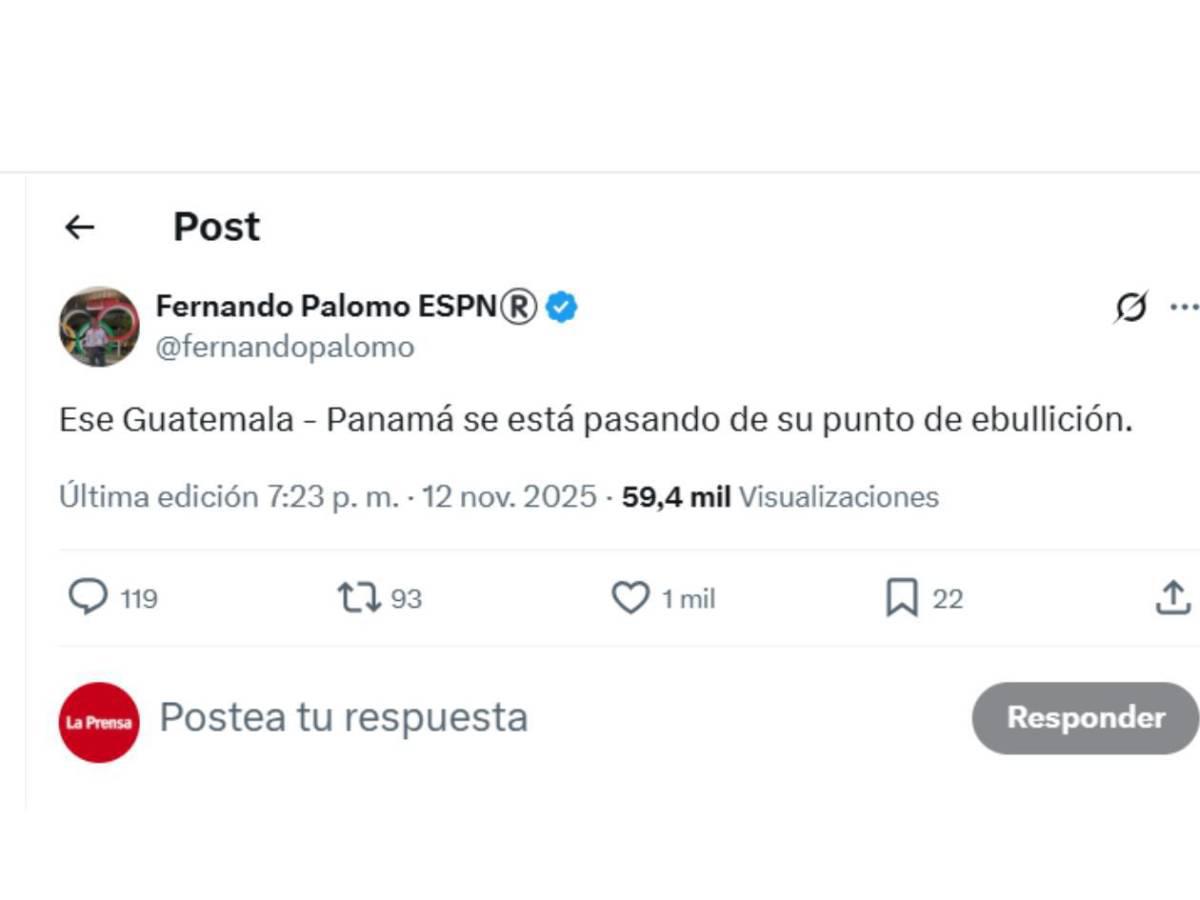
Task: Select La Prensa's avatar in the reply area
Action: (99, 718)
